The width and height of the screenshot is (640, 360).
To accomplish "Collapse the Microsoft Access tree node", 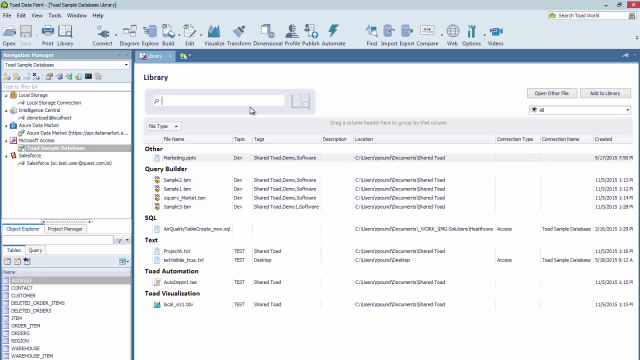I will coord(6,141).
